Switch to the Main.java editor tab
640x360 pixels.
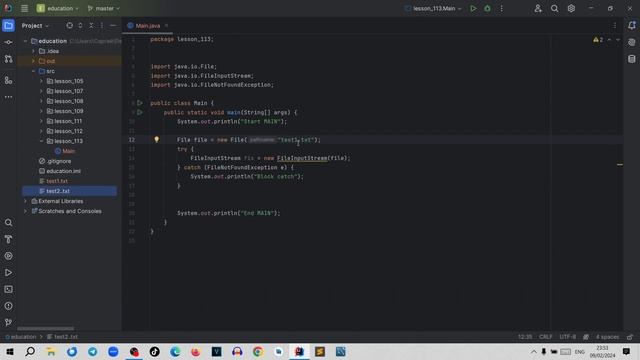click(147, 26)
